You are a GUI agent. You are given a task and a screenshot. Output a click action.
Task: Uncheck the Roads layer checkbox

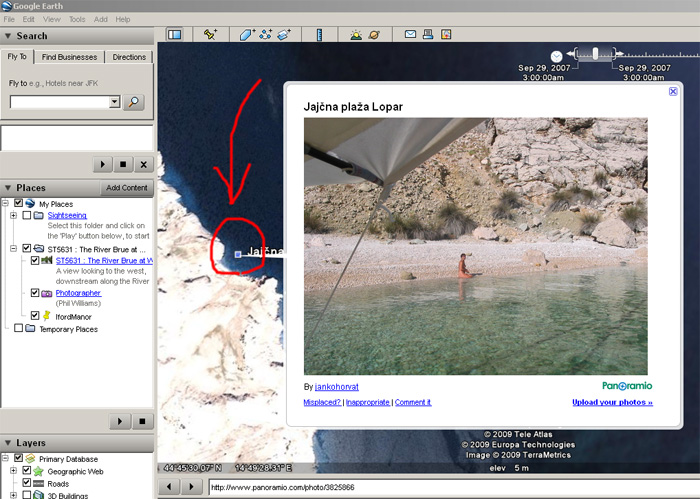(27, 482)
